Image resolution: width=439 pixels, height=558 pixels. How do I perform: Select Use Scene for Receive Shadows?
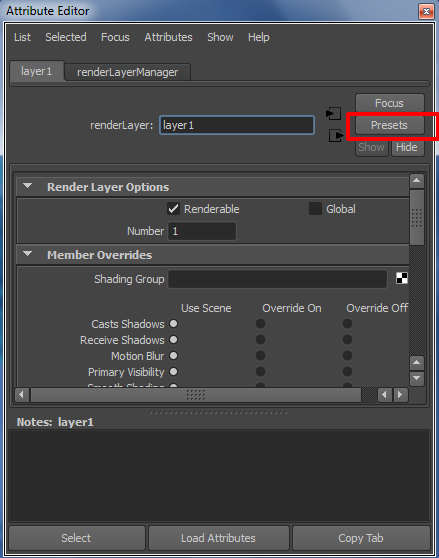coord(174,340)
